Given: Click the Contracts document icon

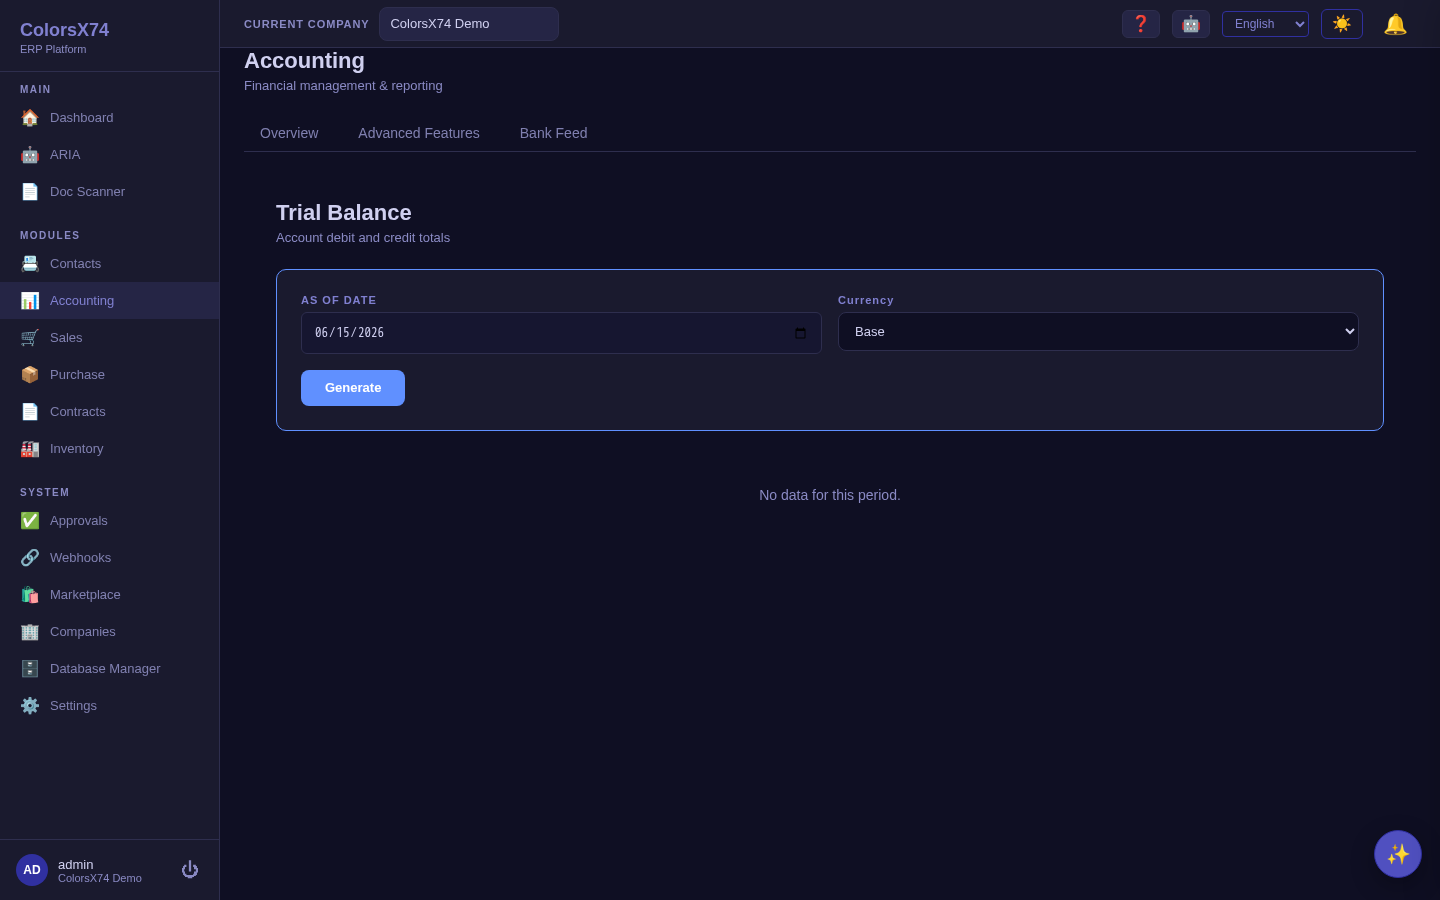Looking at the screenshot, I should 30,412.
